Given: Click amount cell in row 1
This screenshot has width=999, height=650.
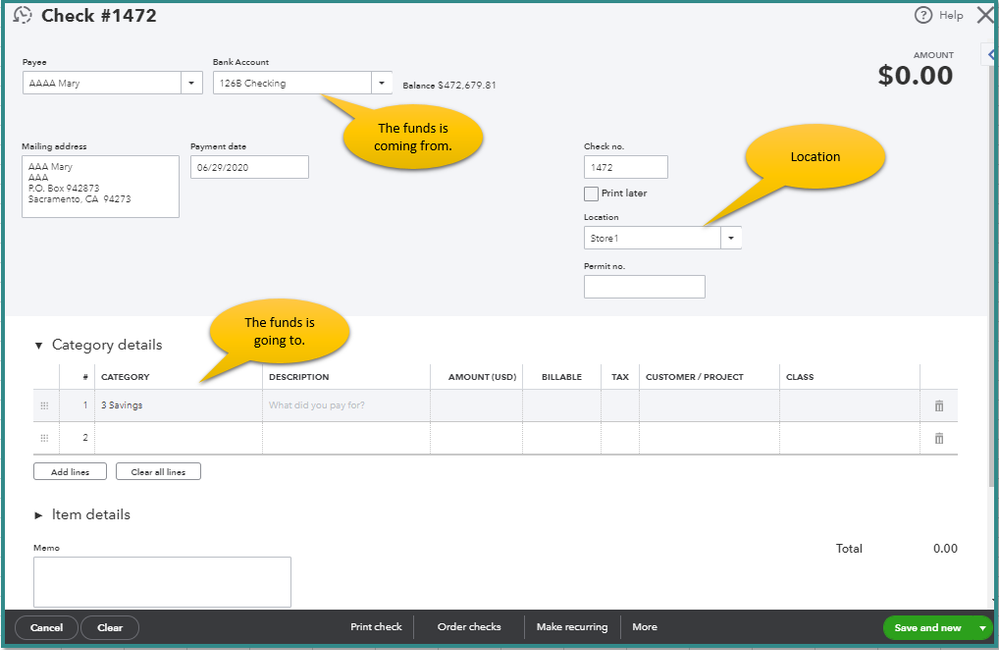Looking at the screenshot, I should tap(477, 406).
